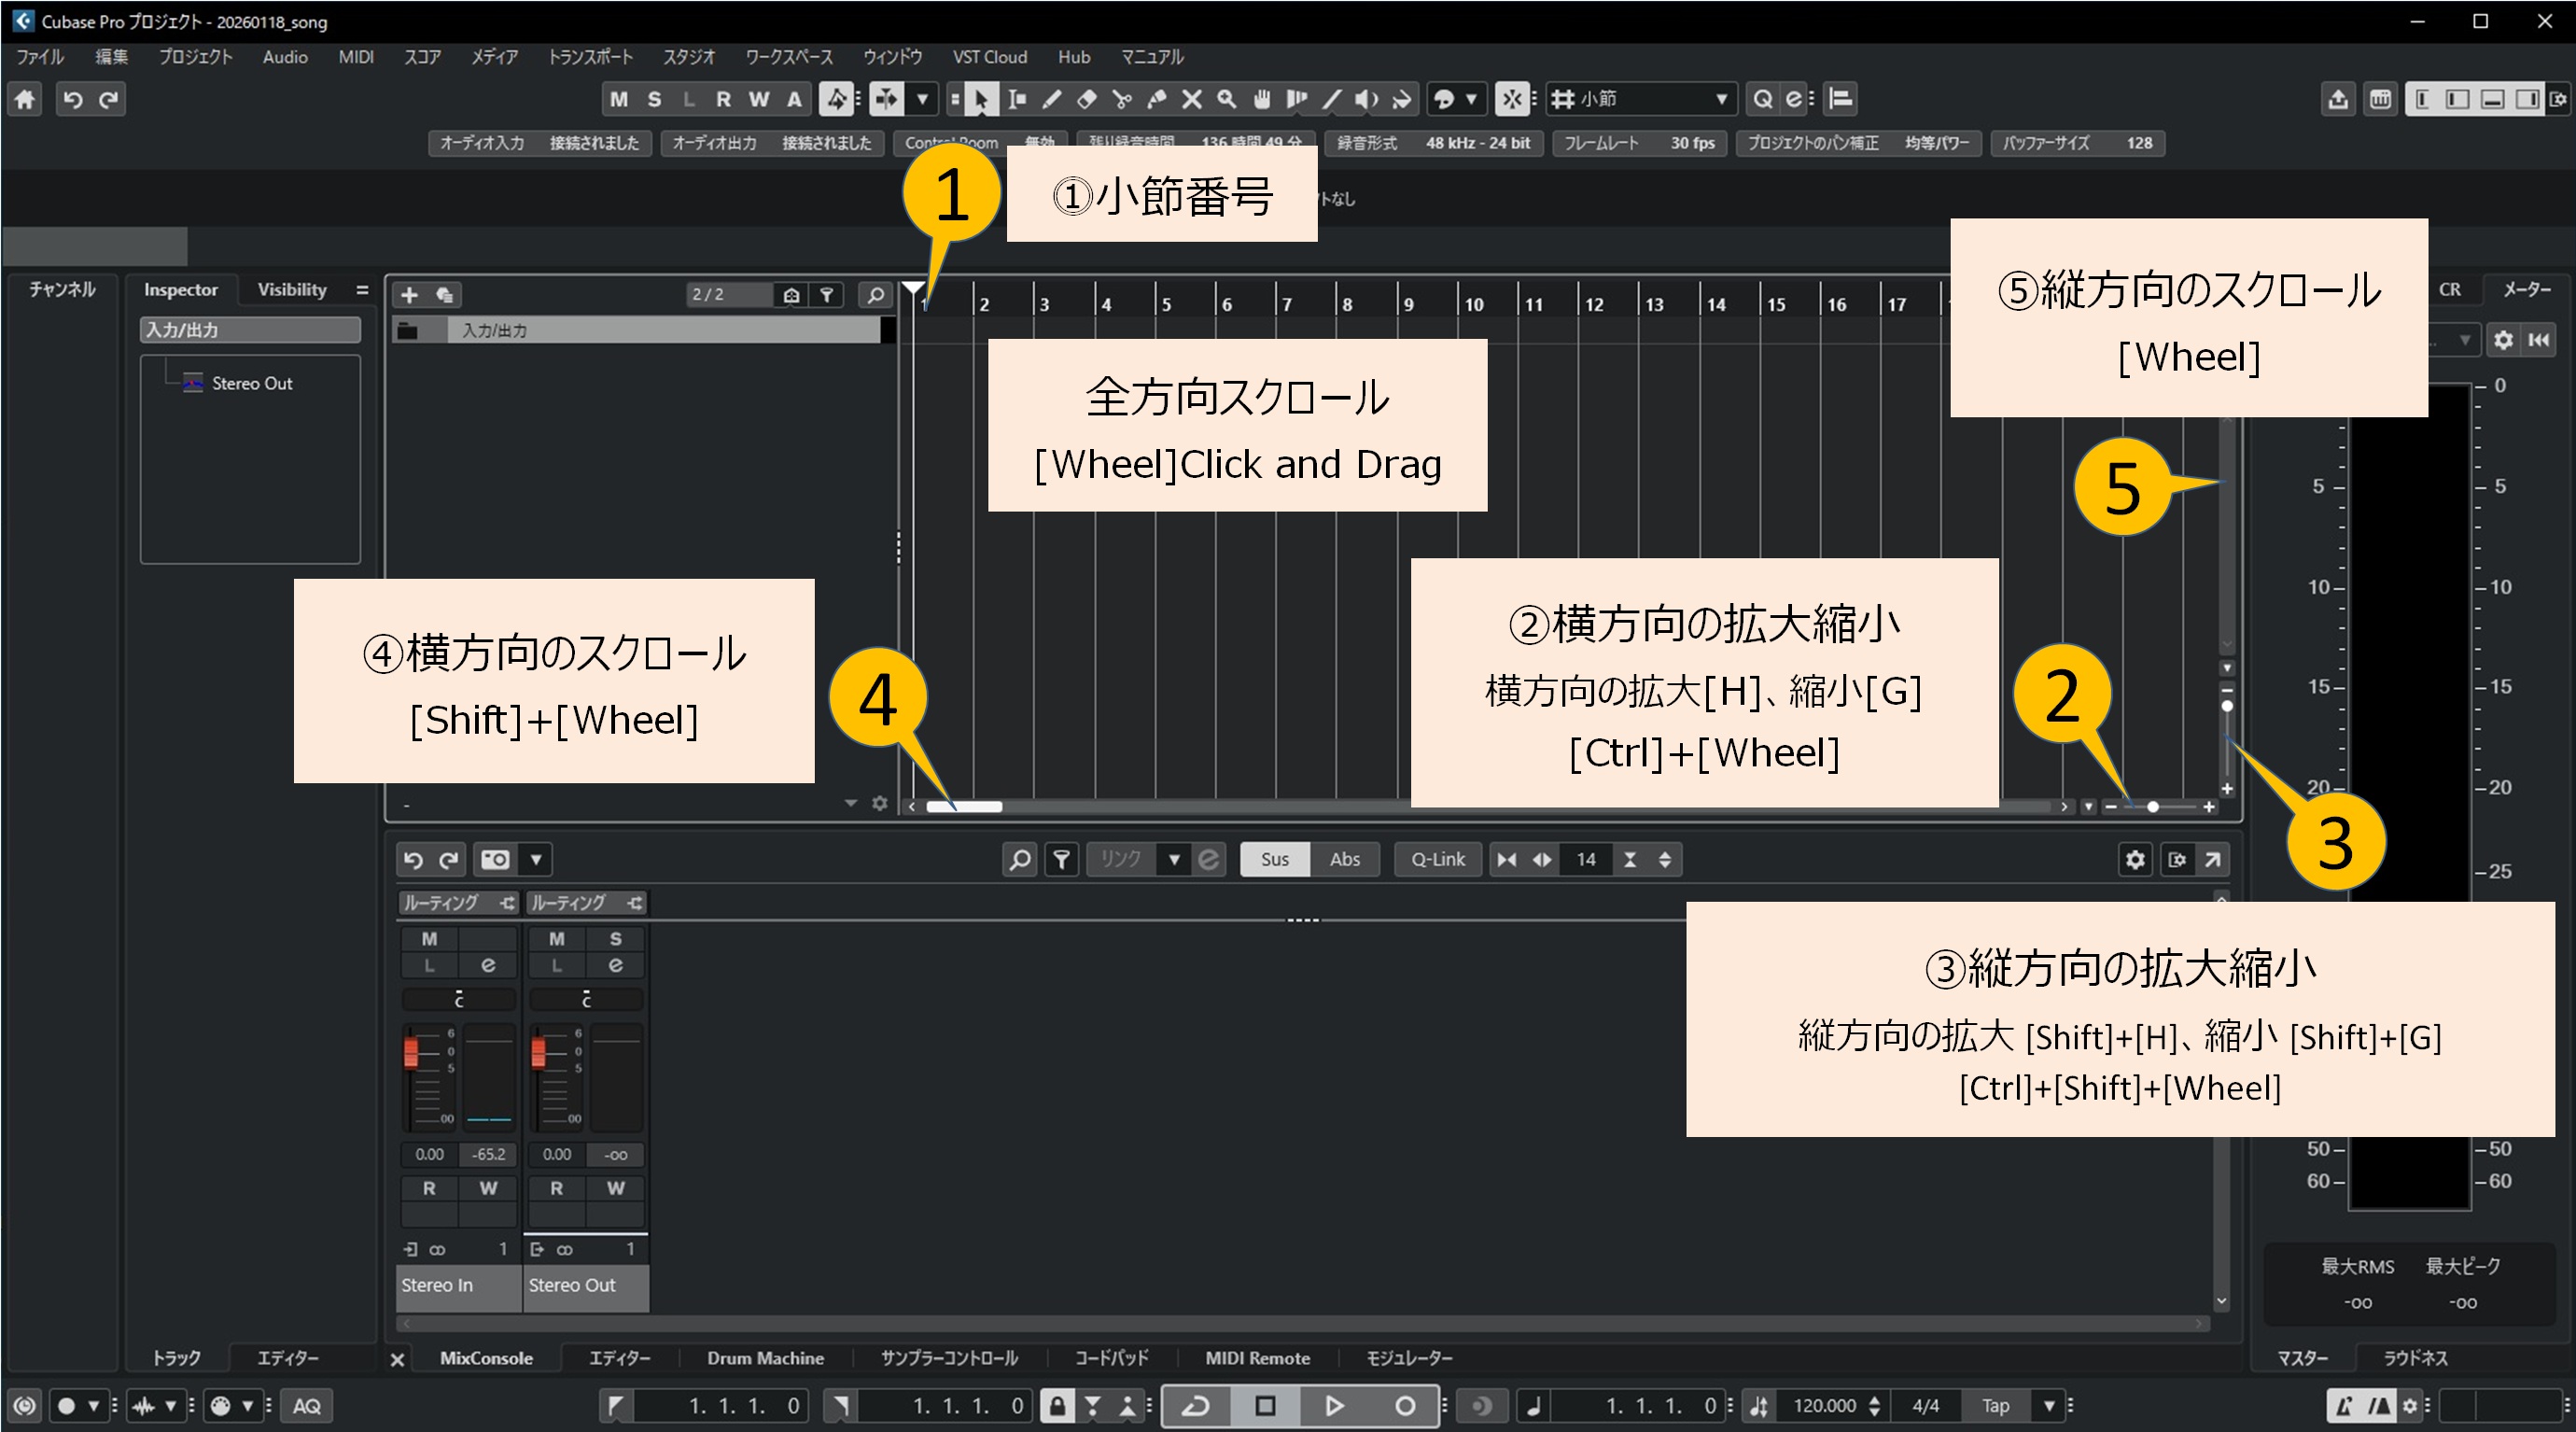Image resolution: width=2576 pixels, height=1432 pixels.
Task: Open the 小節 grid type dropdown
Action: [1723, 99]
